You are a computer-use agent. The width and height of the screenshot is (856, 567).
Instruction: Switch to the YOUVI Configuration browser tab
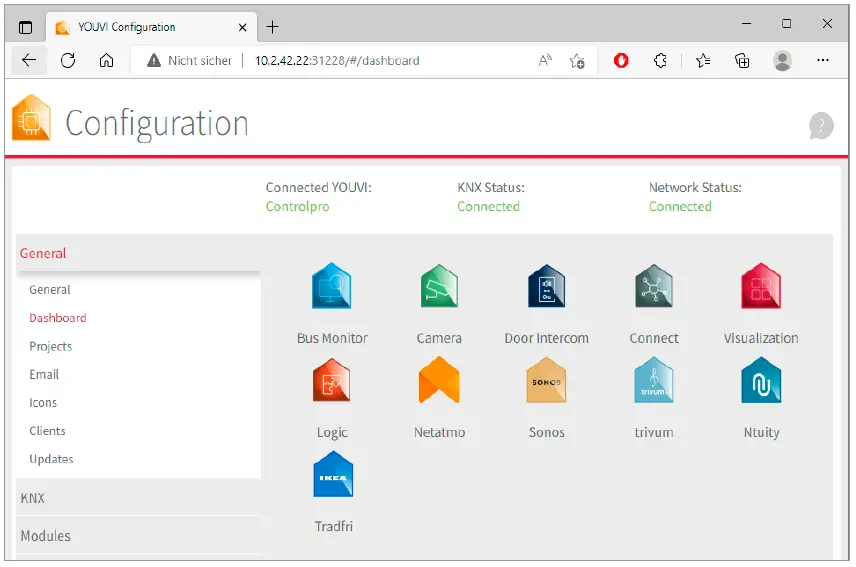point(151,27)
